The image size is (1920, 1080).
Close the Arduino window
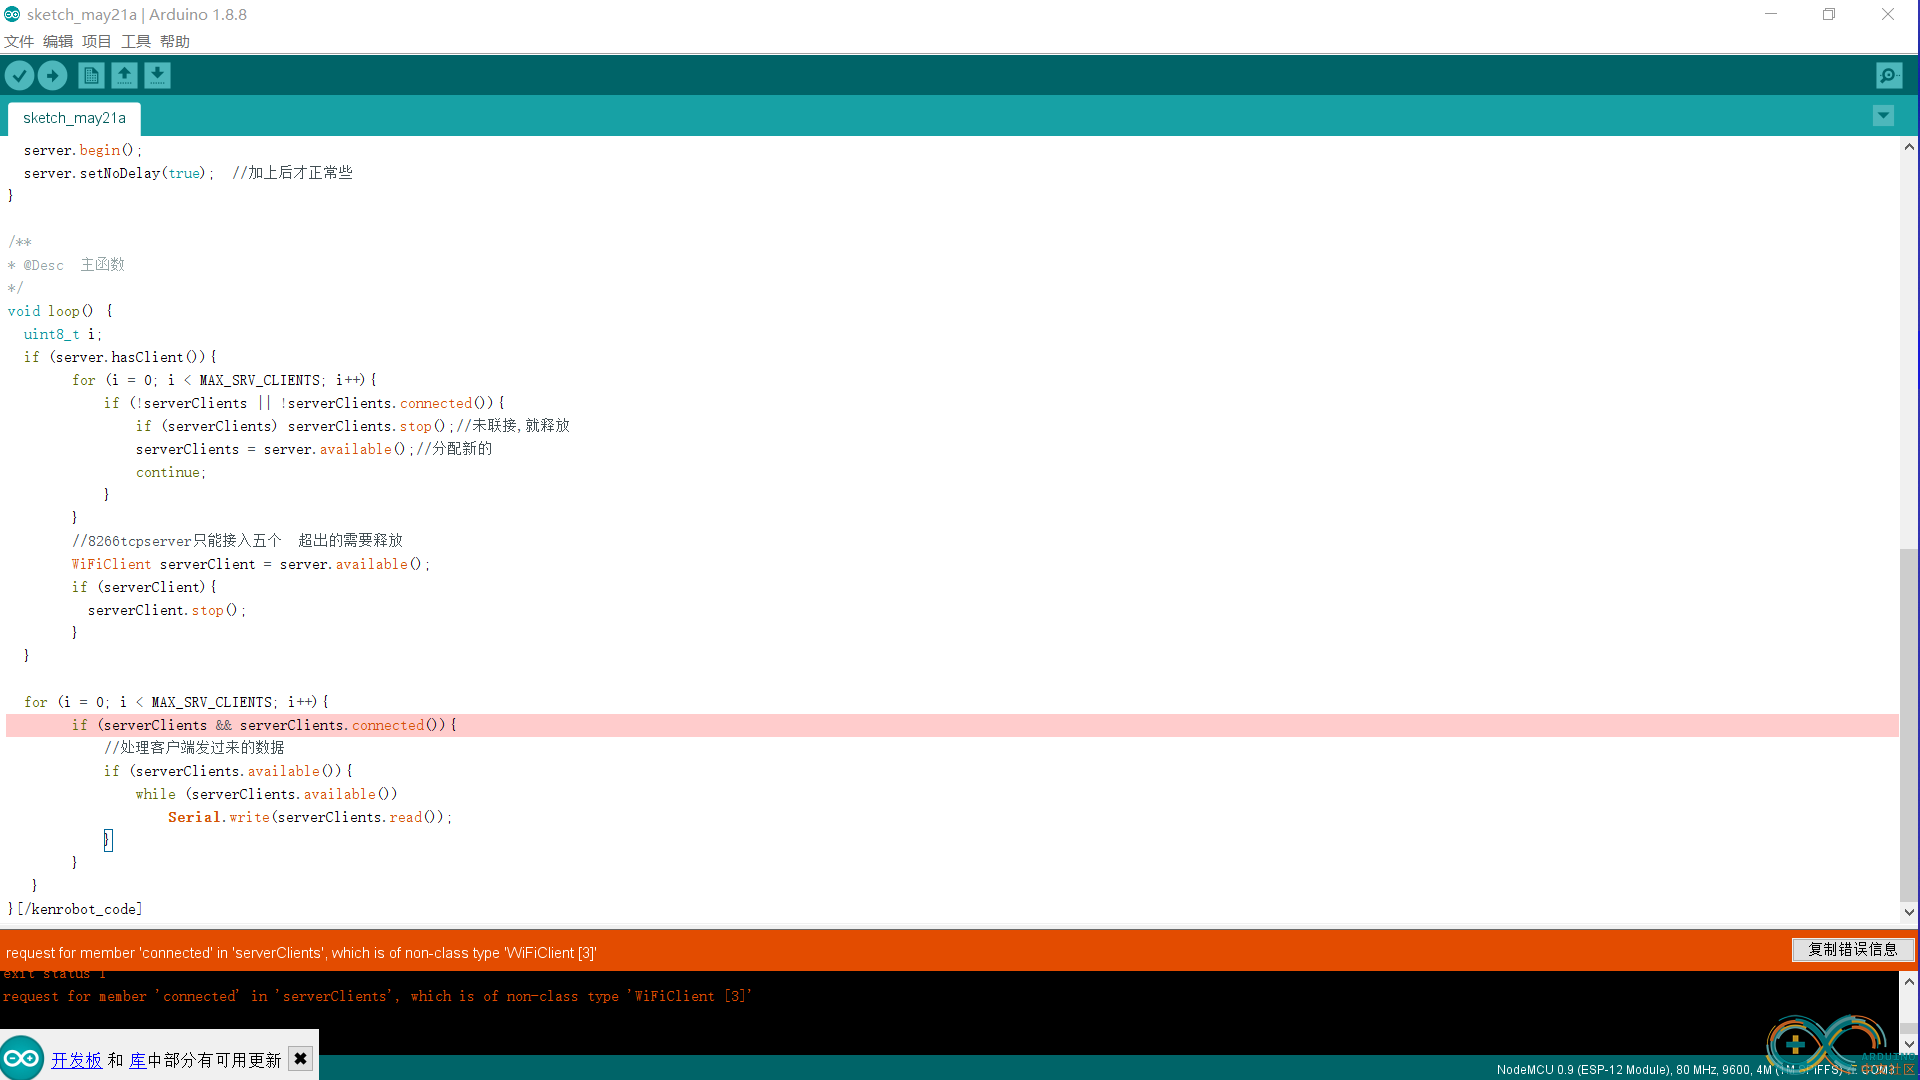coord(1888,14)
